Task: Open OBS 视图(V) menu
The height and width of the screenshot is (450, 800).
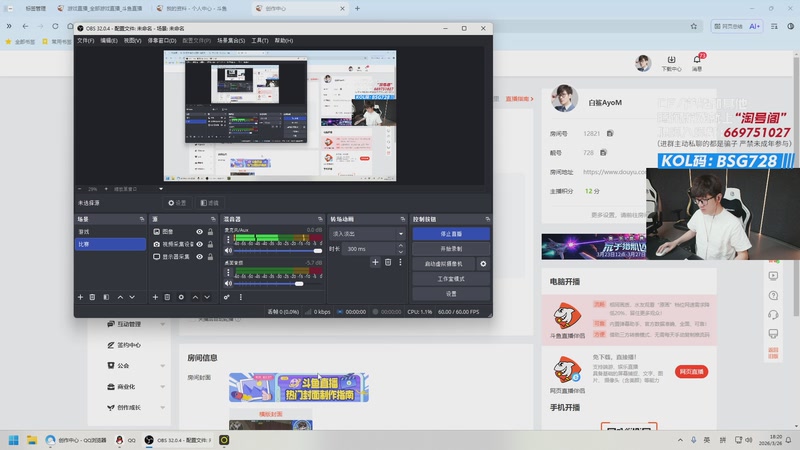Action: (133, 40)
